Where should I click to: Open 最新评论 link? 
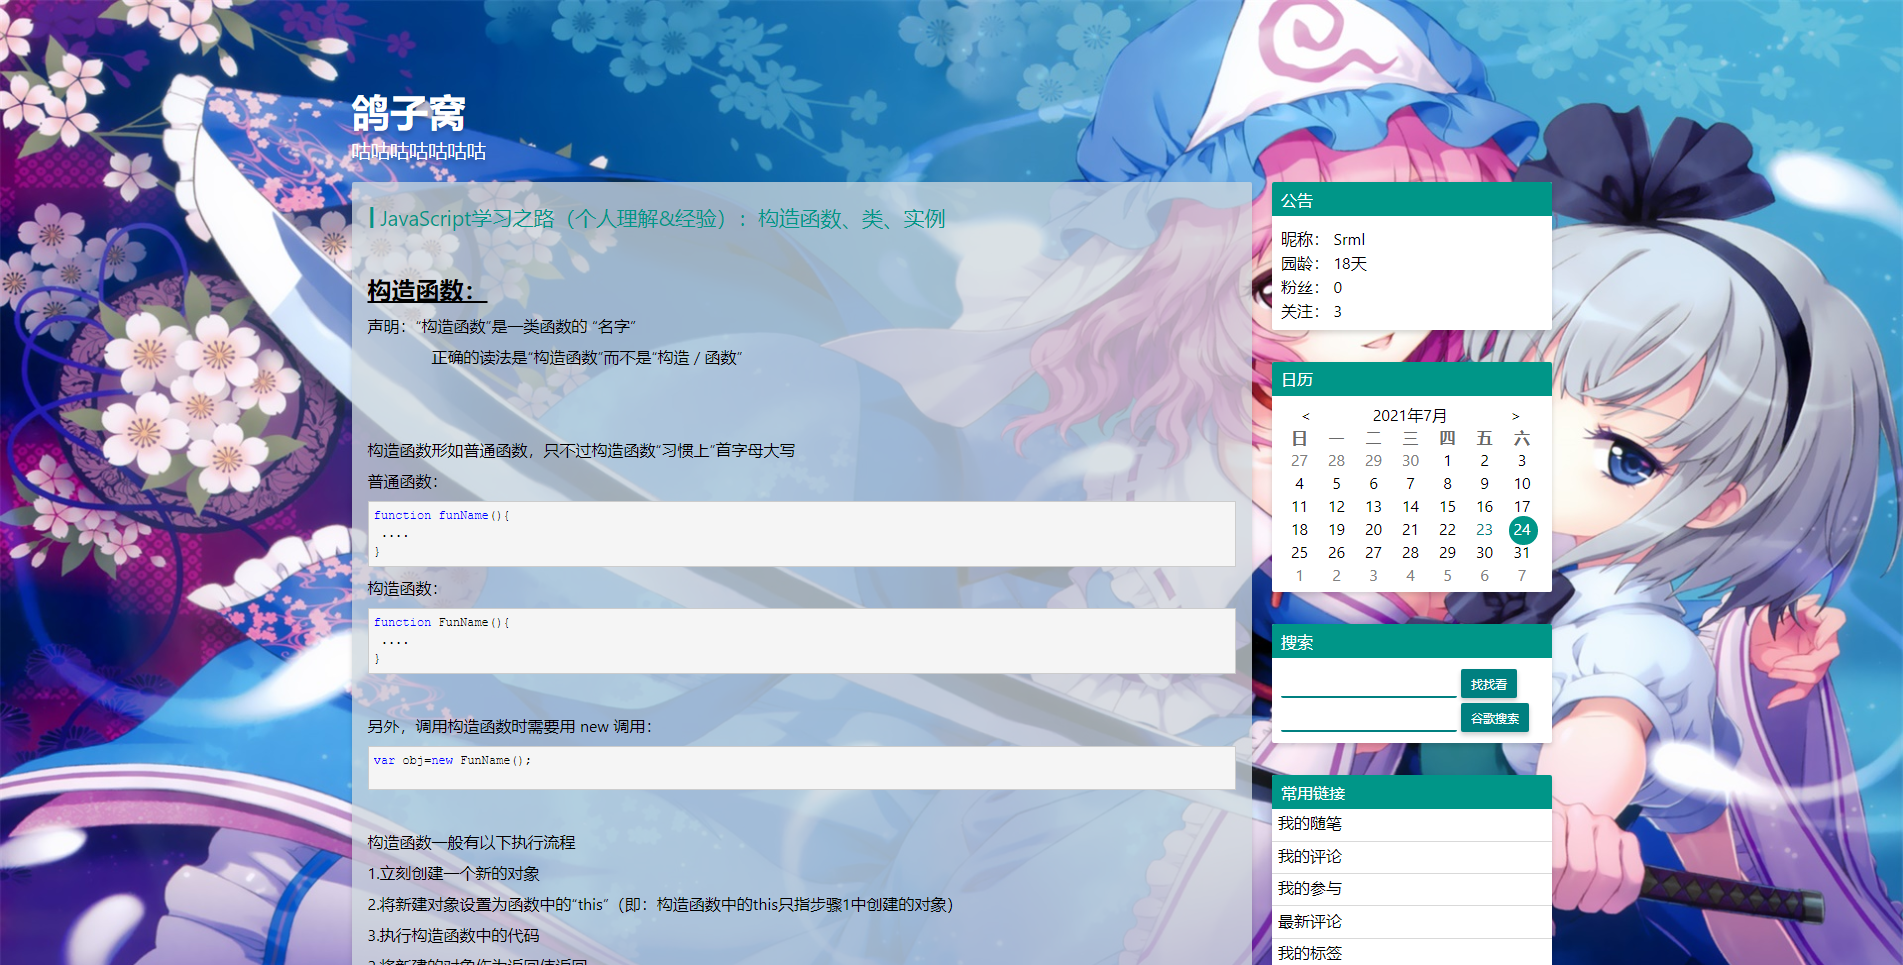coord(1309,922)
